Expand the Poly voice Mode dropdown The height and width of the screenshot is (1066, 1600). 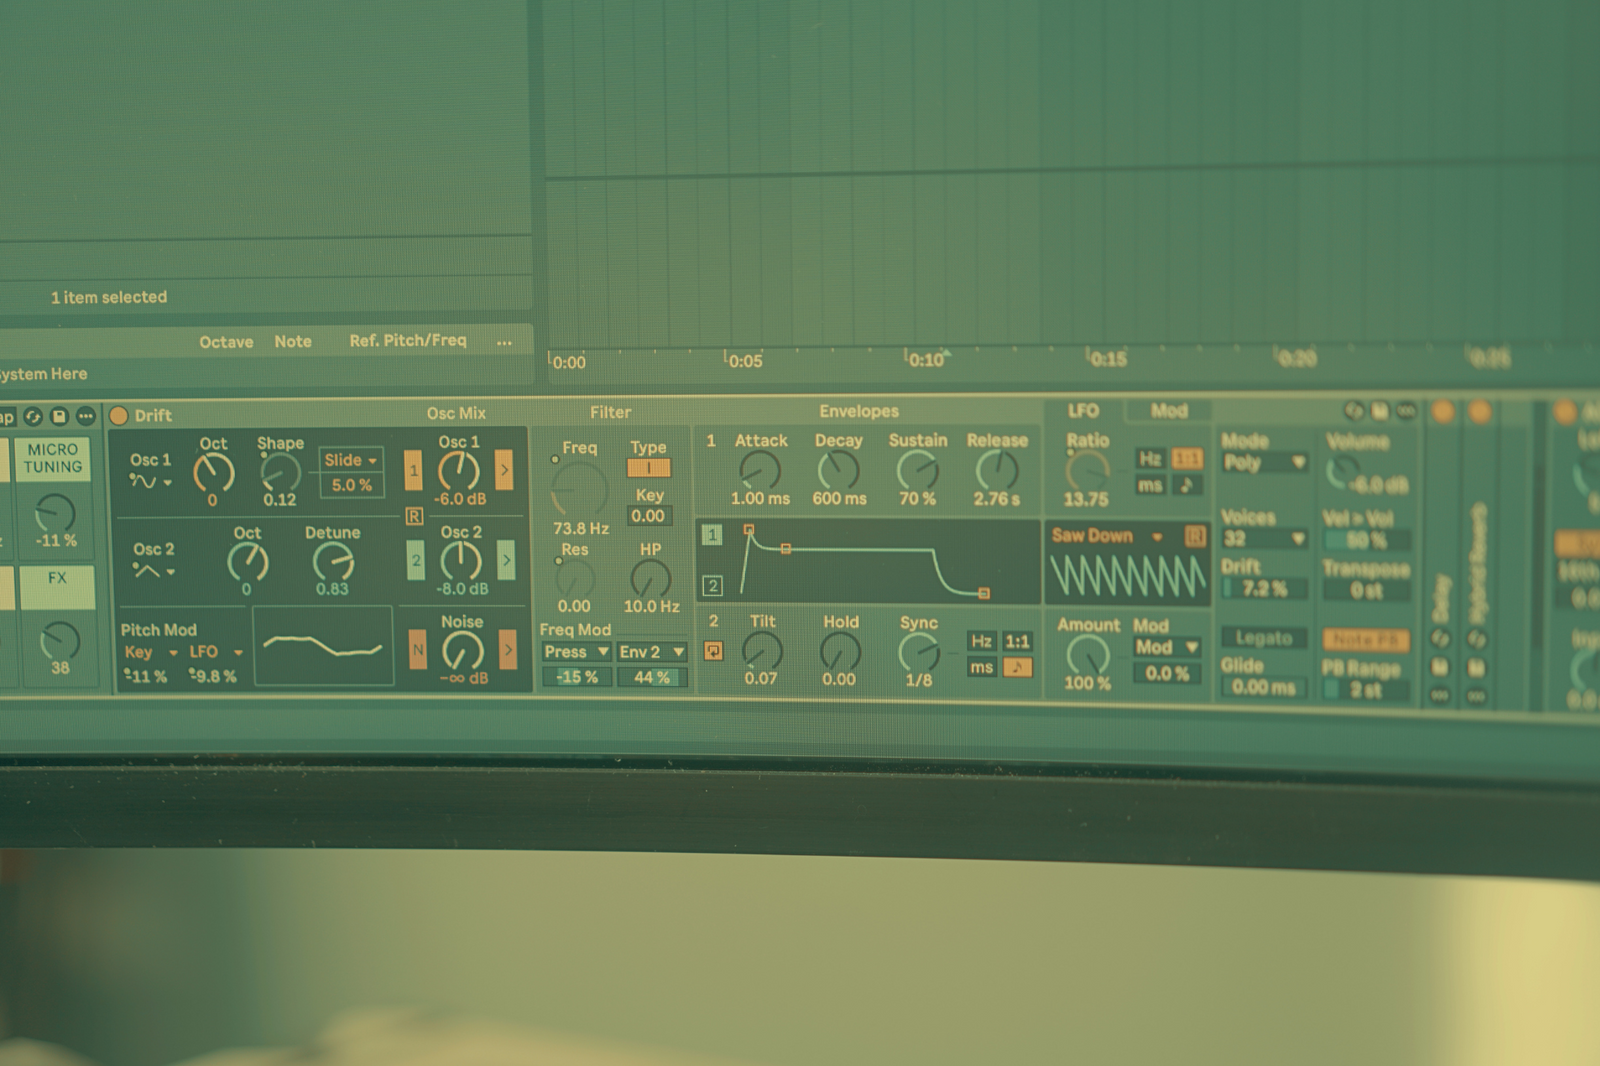(x=1264, y=462)
